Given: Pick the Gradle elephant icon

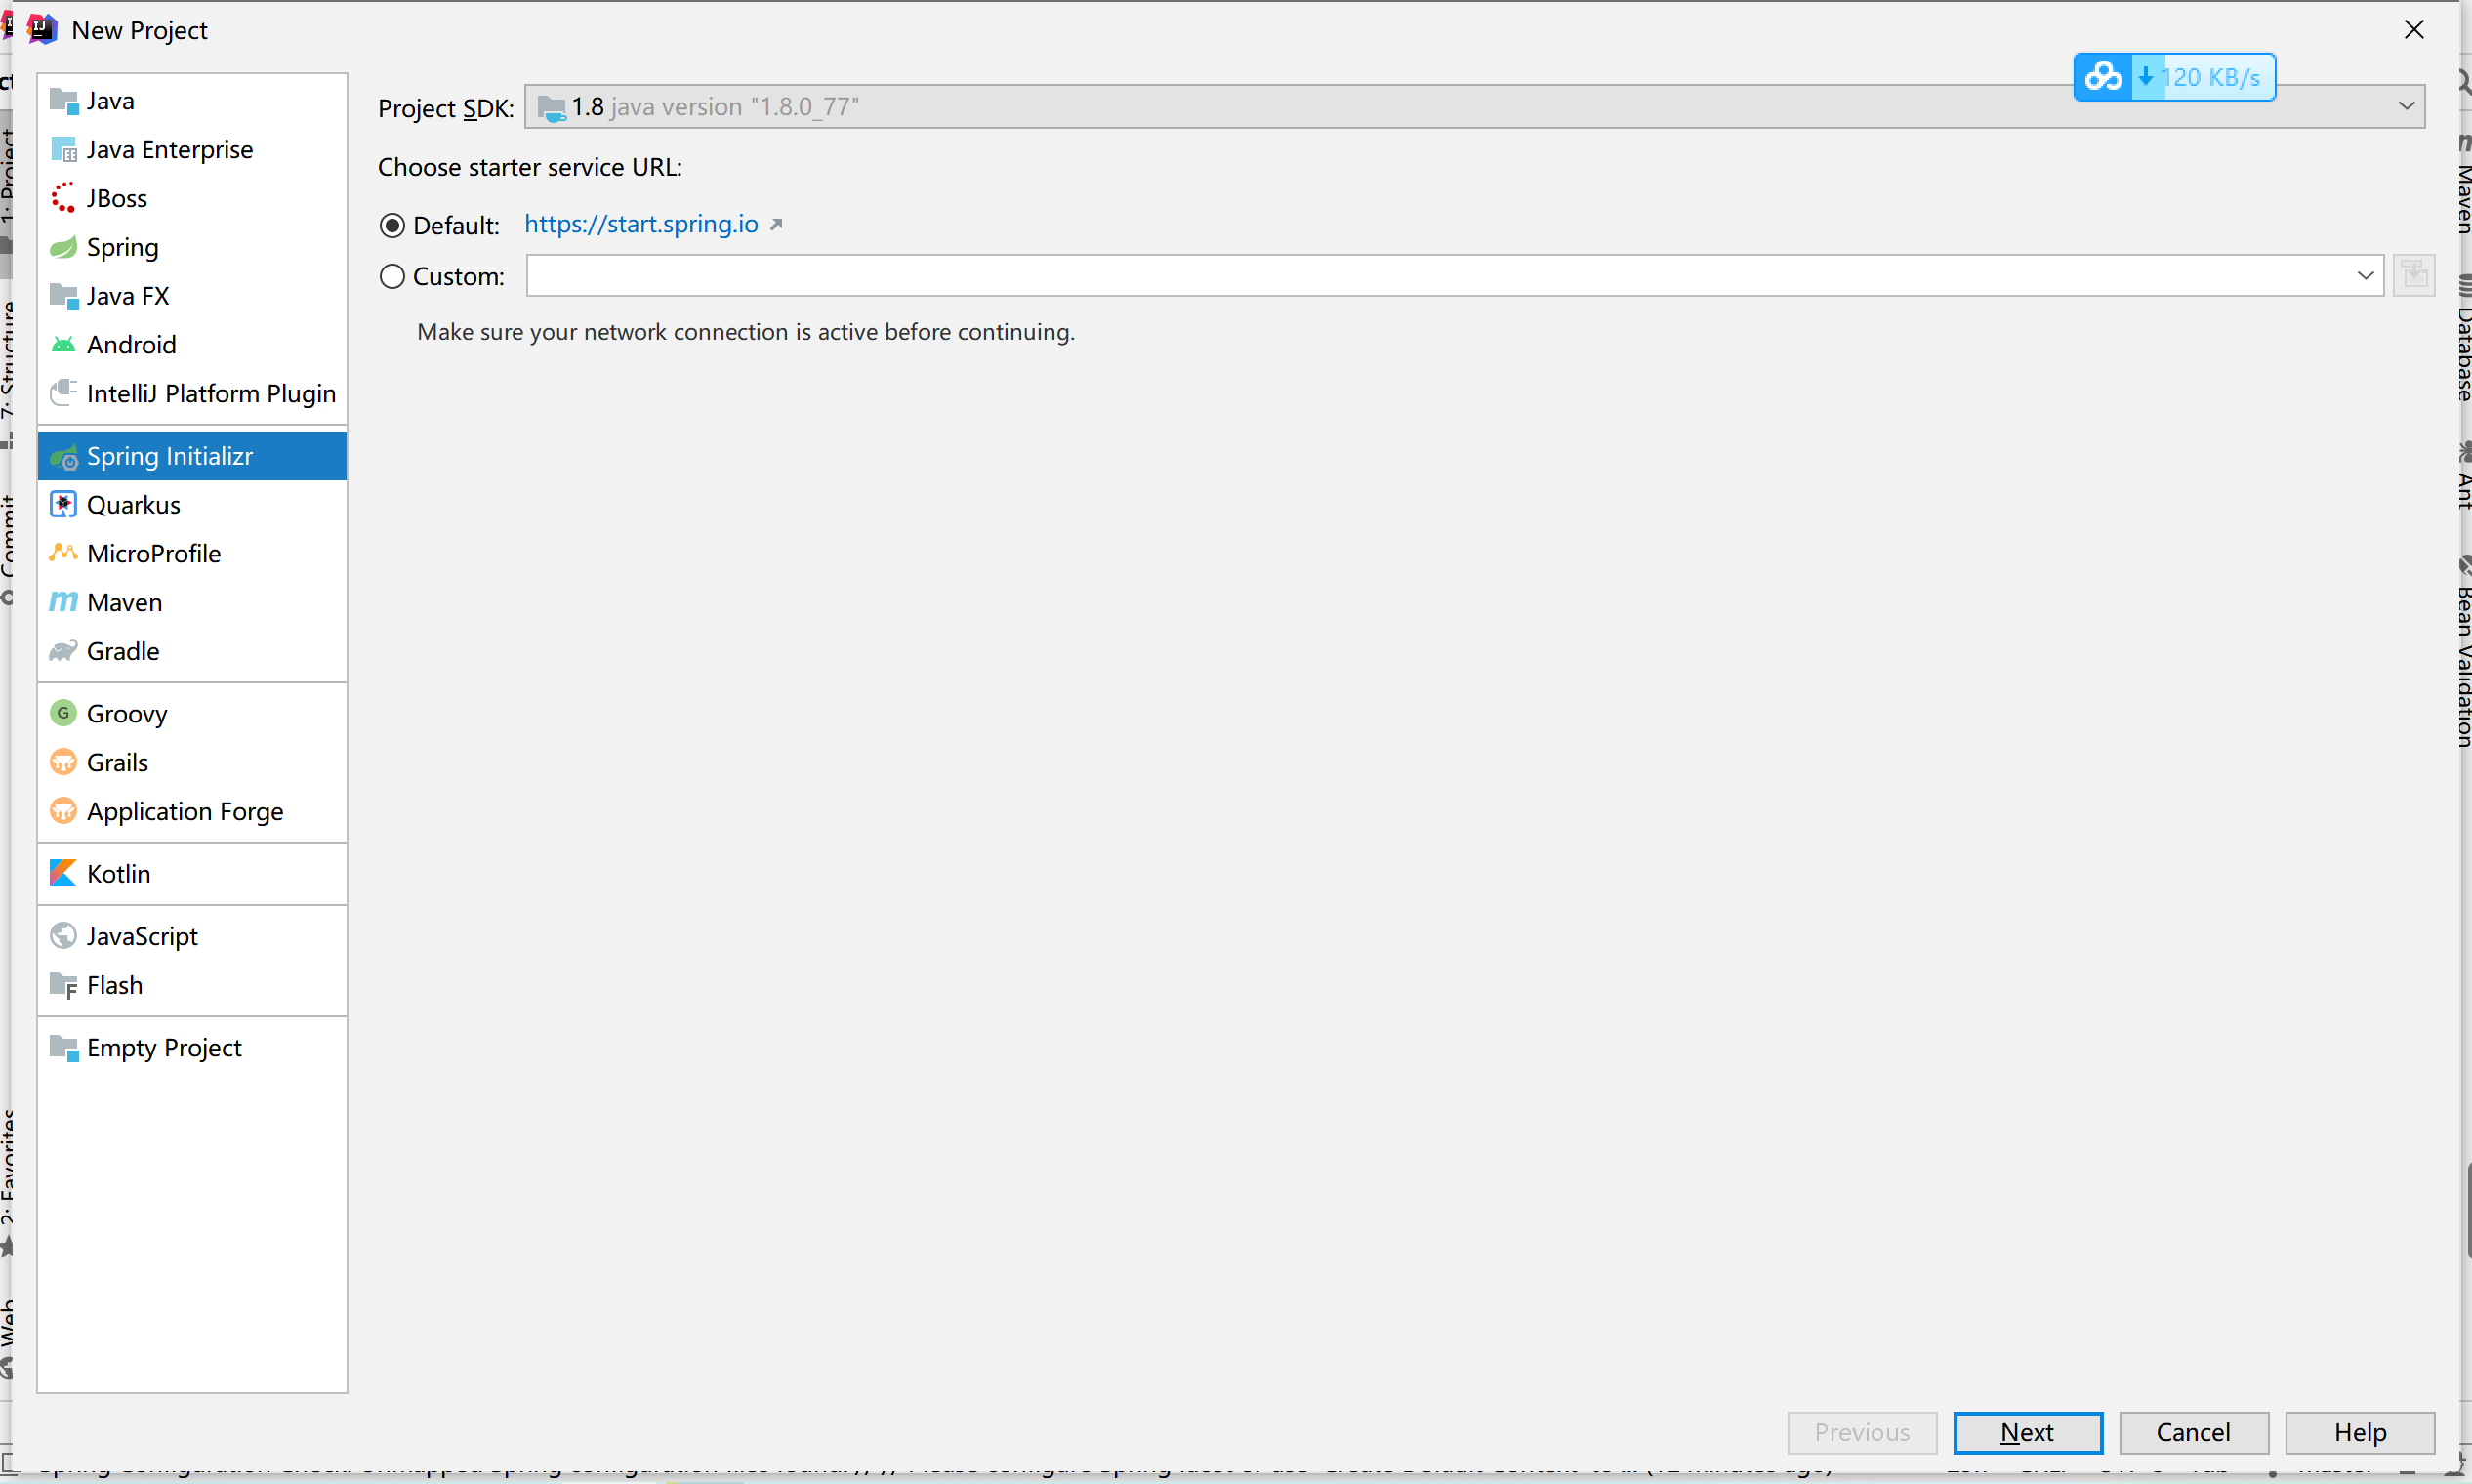Looking at the screenshot, I should [x=63, y=651].
